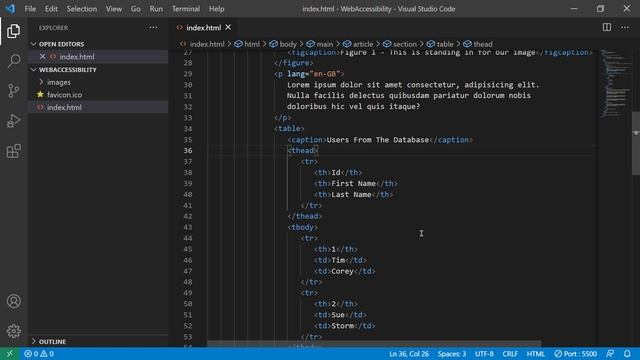Click the lang="en-GB" attribute text
Image resolution: width=640 pixels, height=360 pixels.
coord(313,74)
